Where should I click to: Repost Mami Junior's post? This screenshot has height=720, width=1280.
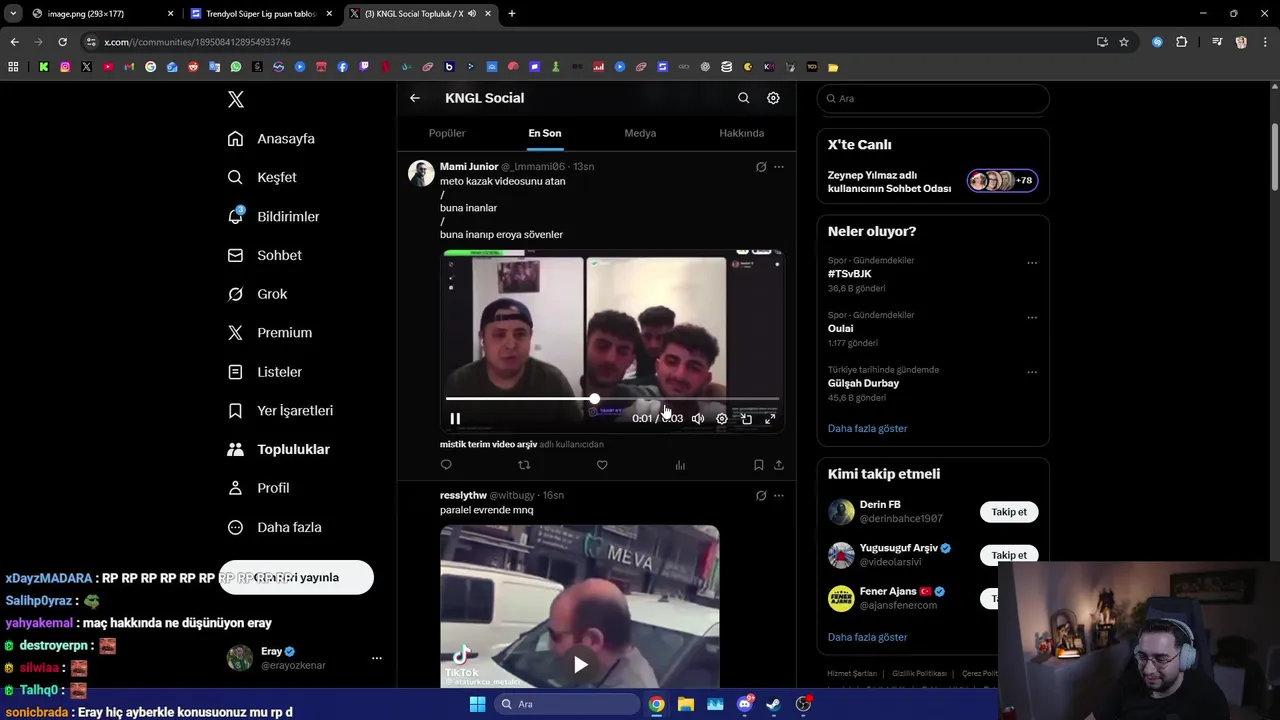pyautogui.click(x=524, y=465)
